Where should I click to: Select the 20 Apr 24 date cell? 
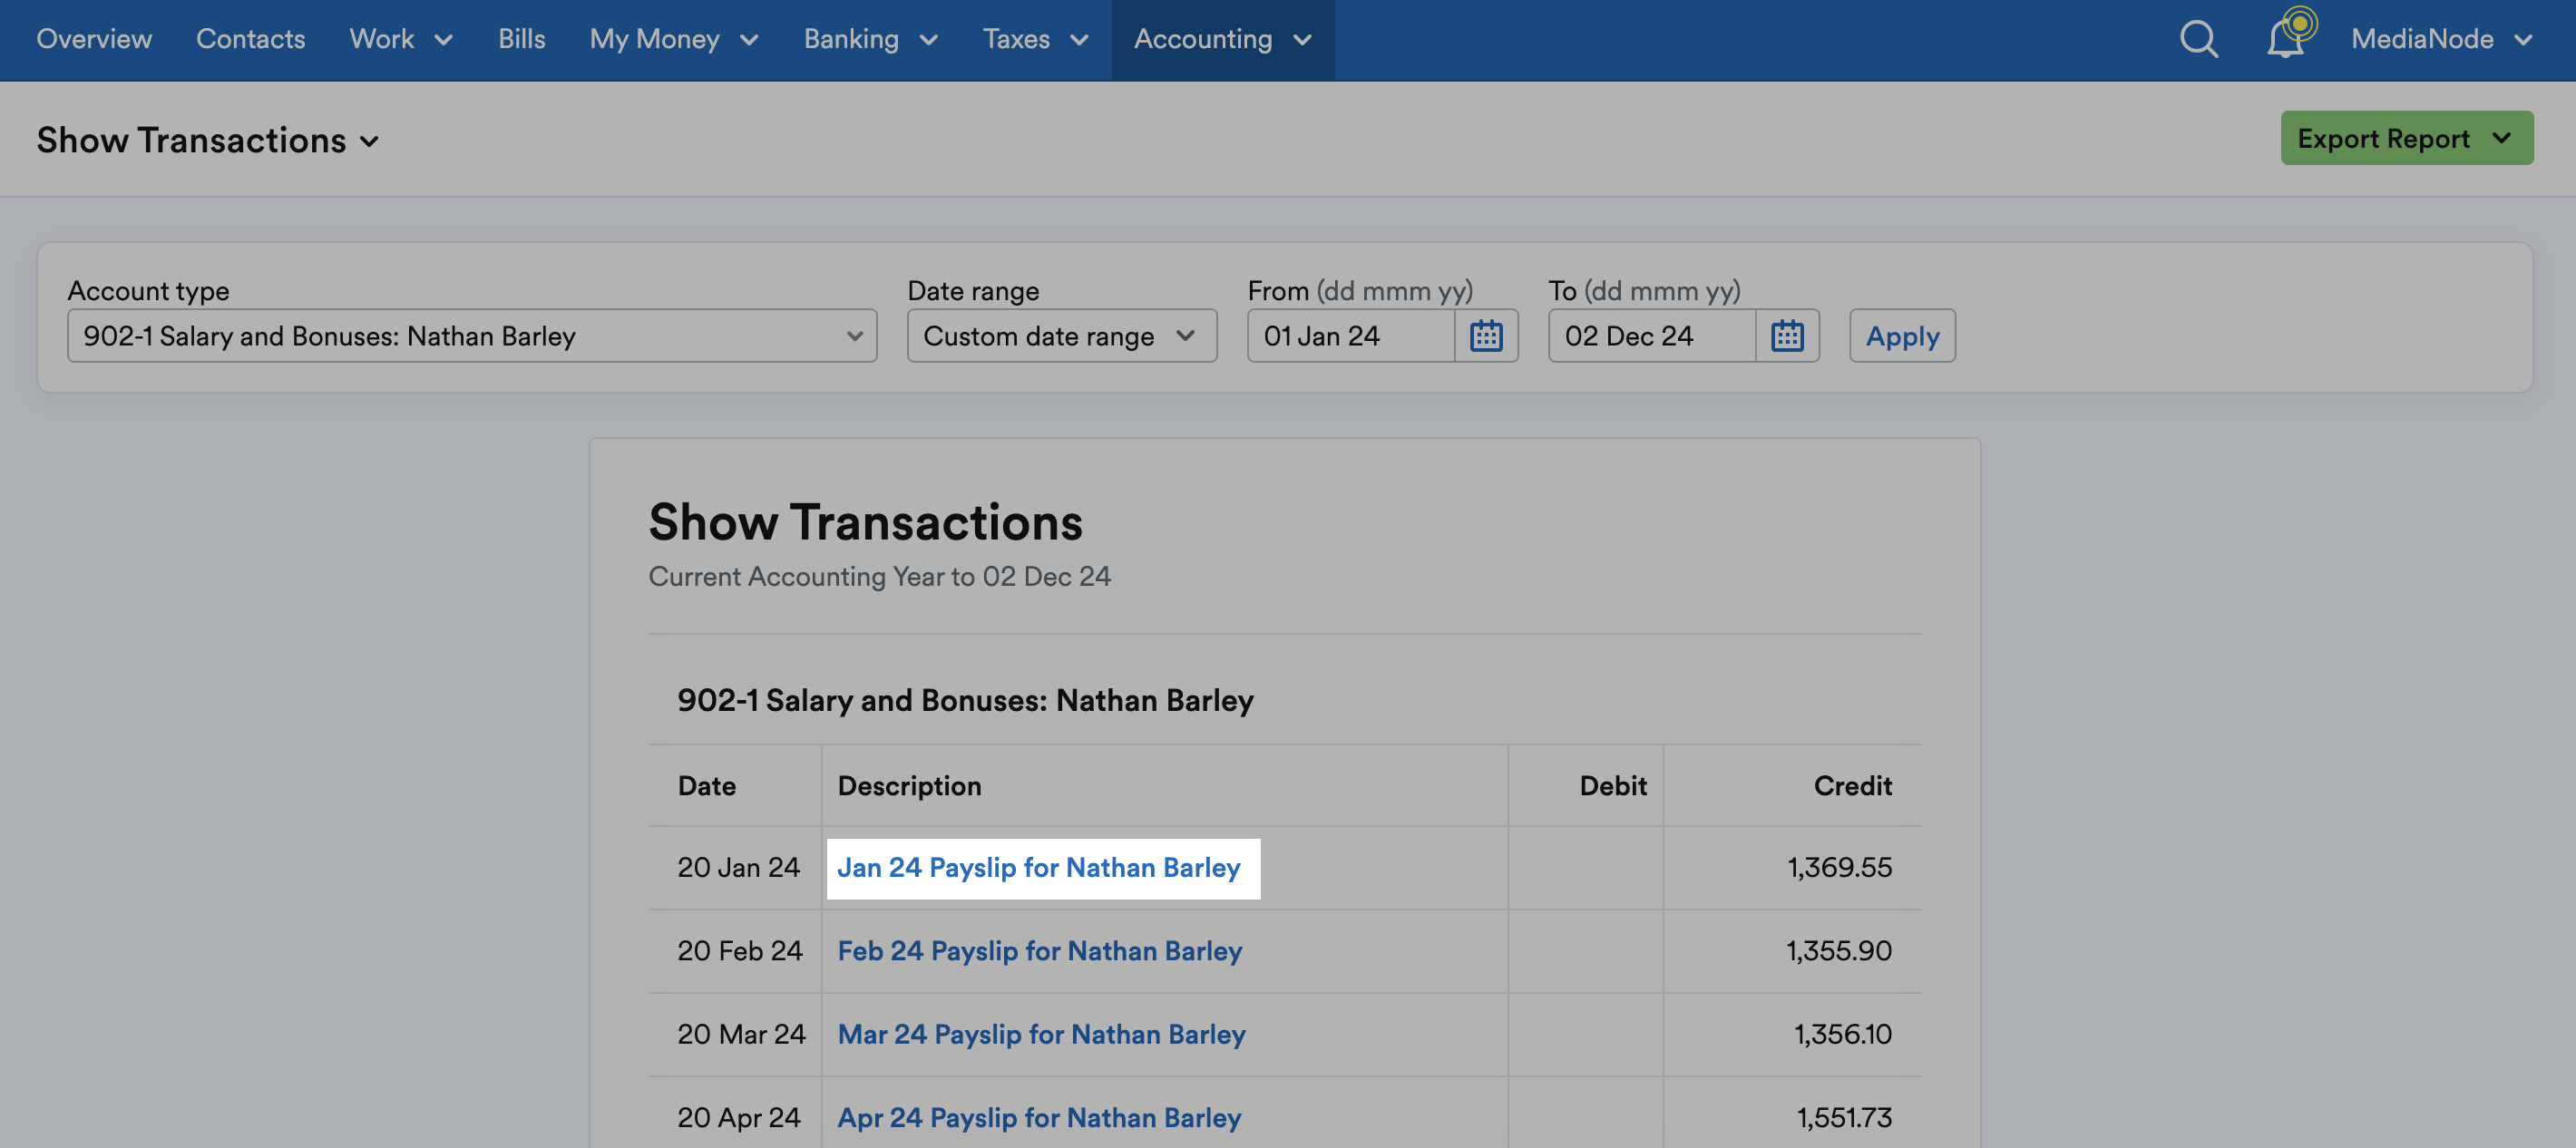pyautogui.click(x=739, y=1117)
